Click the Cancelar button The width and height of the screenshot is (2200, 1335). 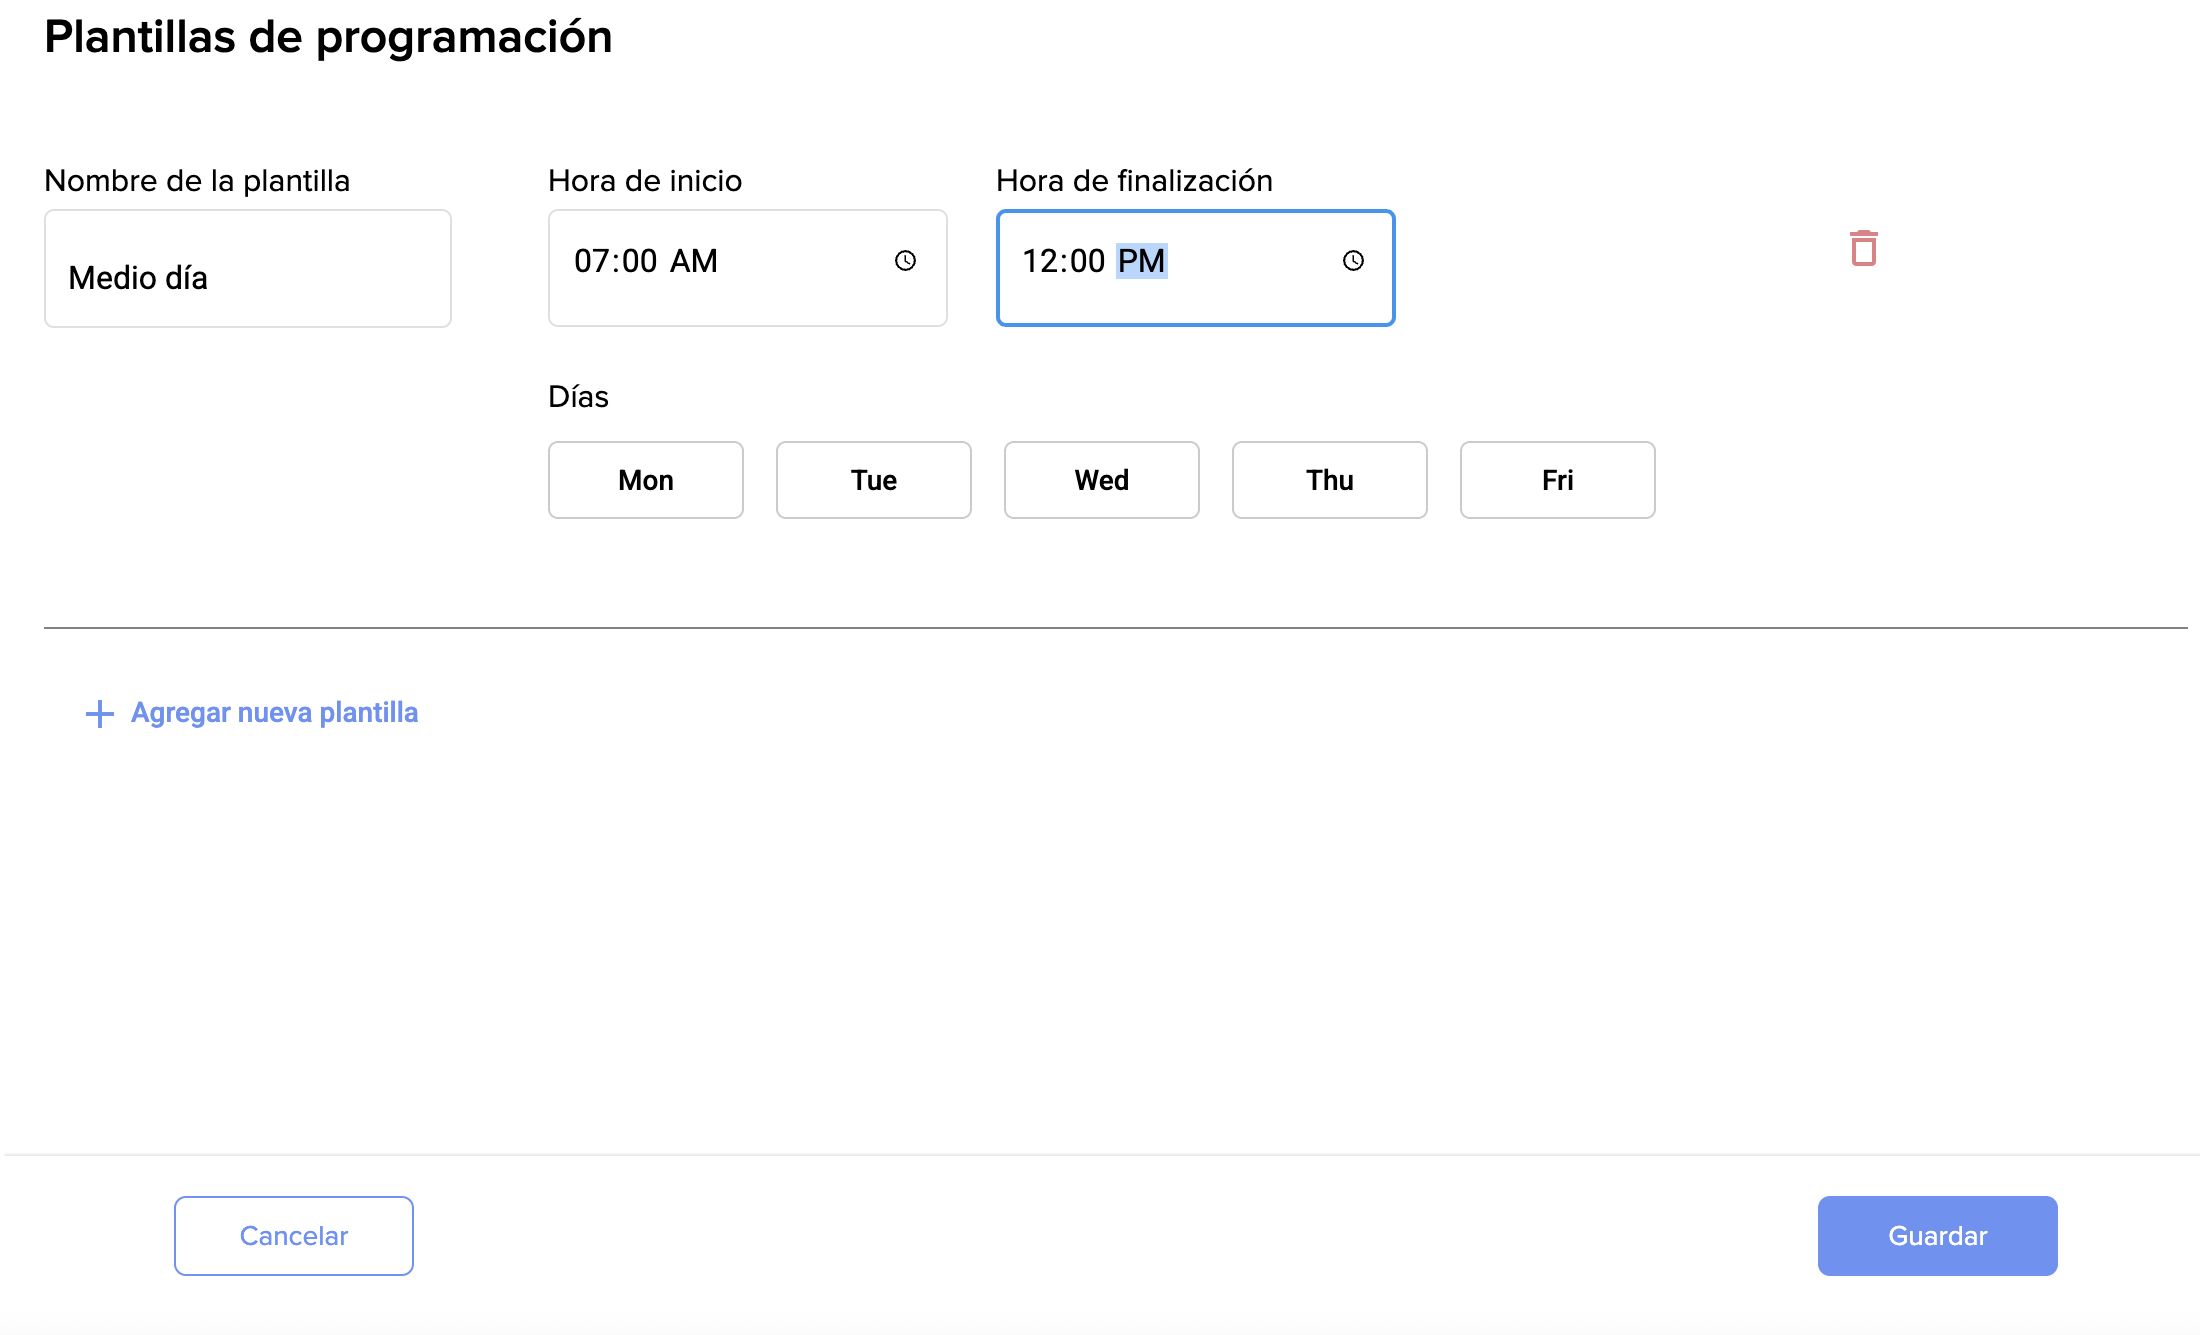point(293,1236)
